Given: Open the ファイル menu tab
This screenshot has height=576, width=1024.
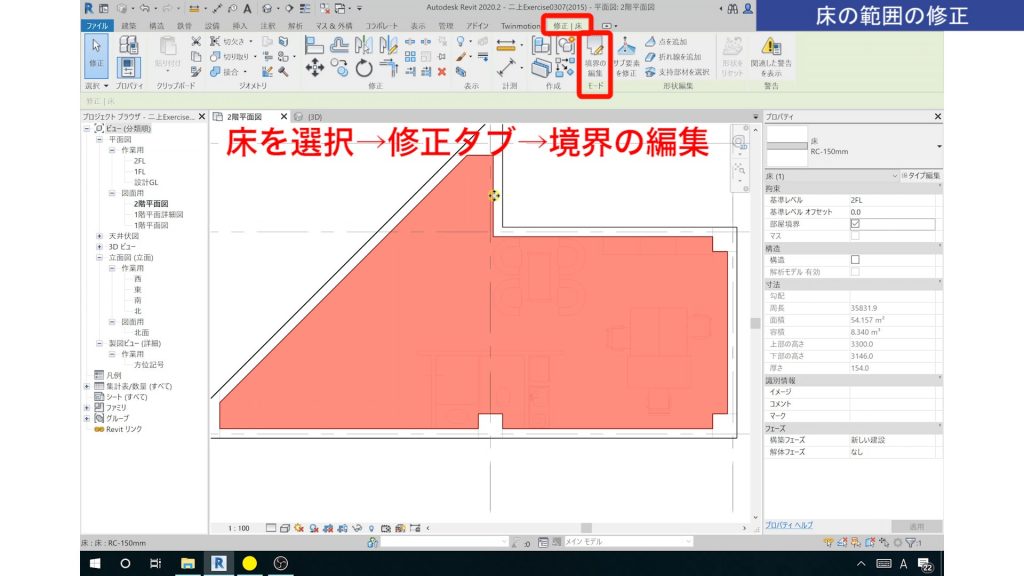Looking at the screenshot, I should click(x=97, y=24).
